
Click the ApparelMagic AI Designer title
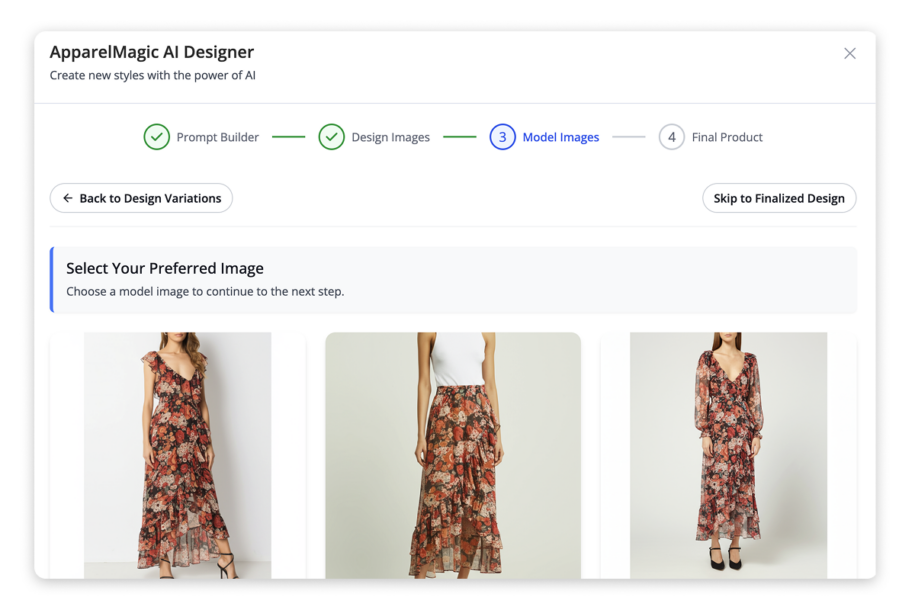152,52
